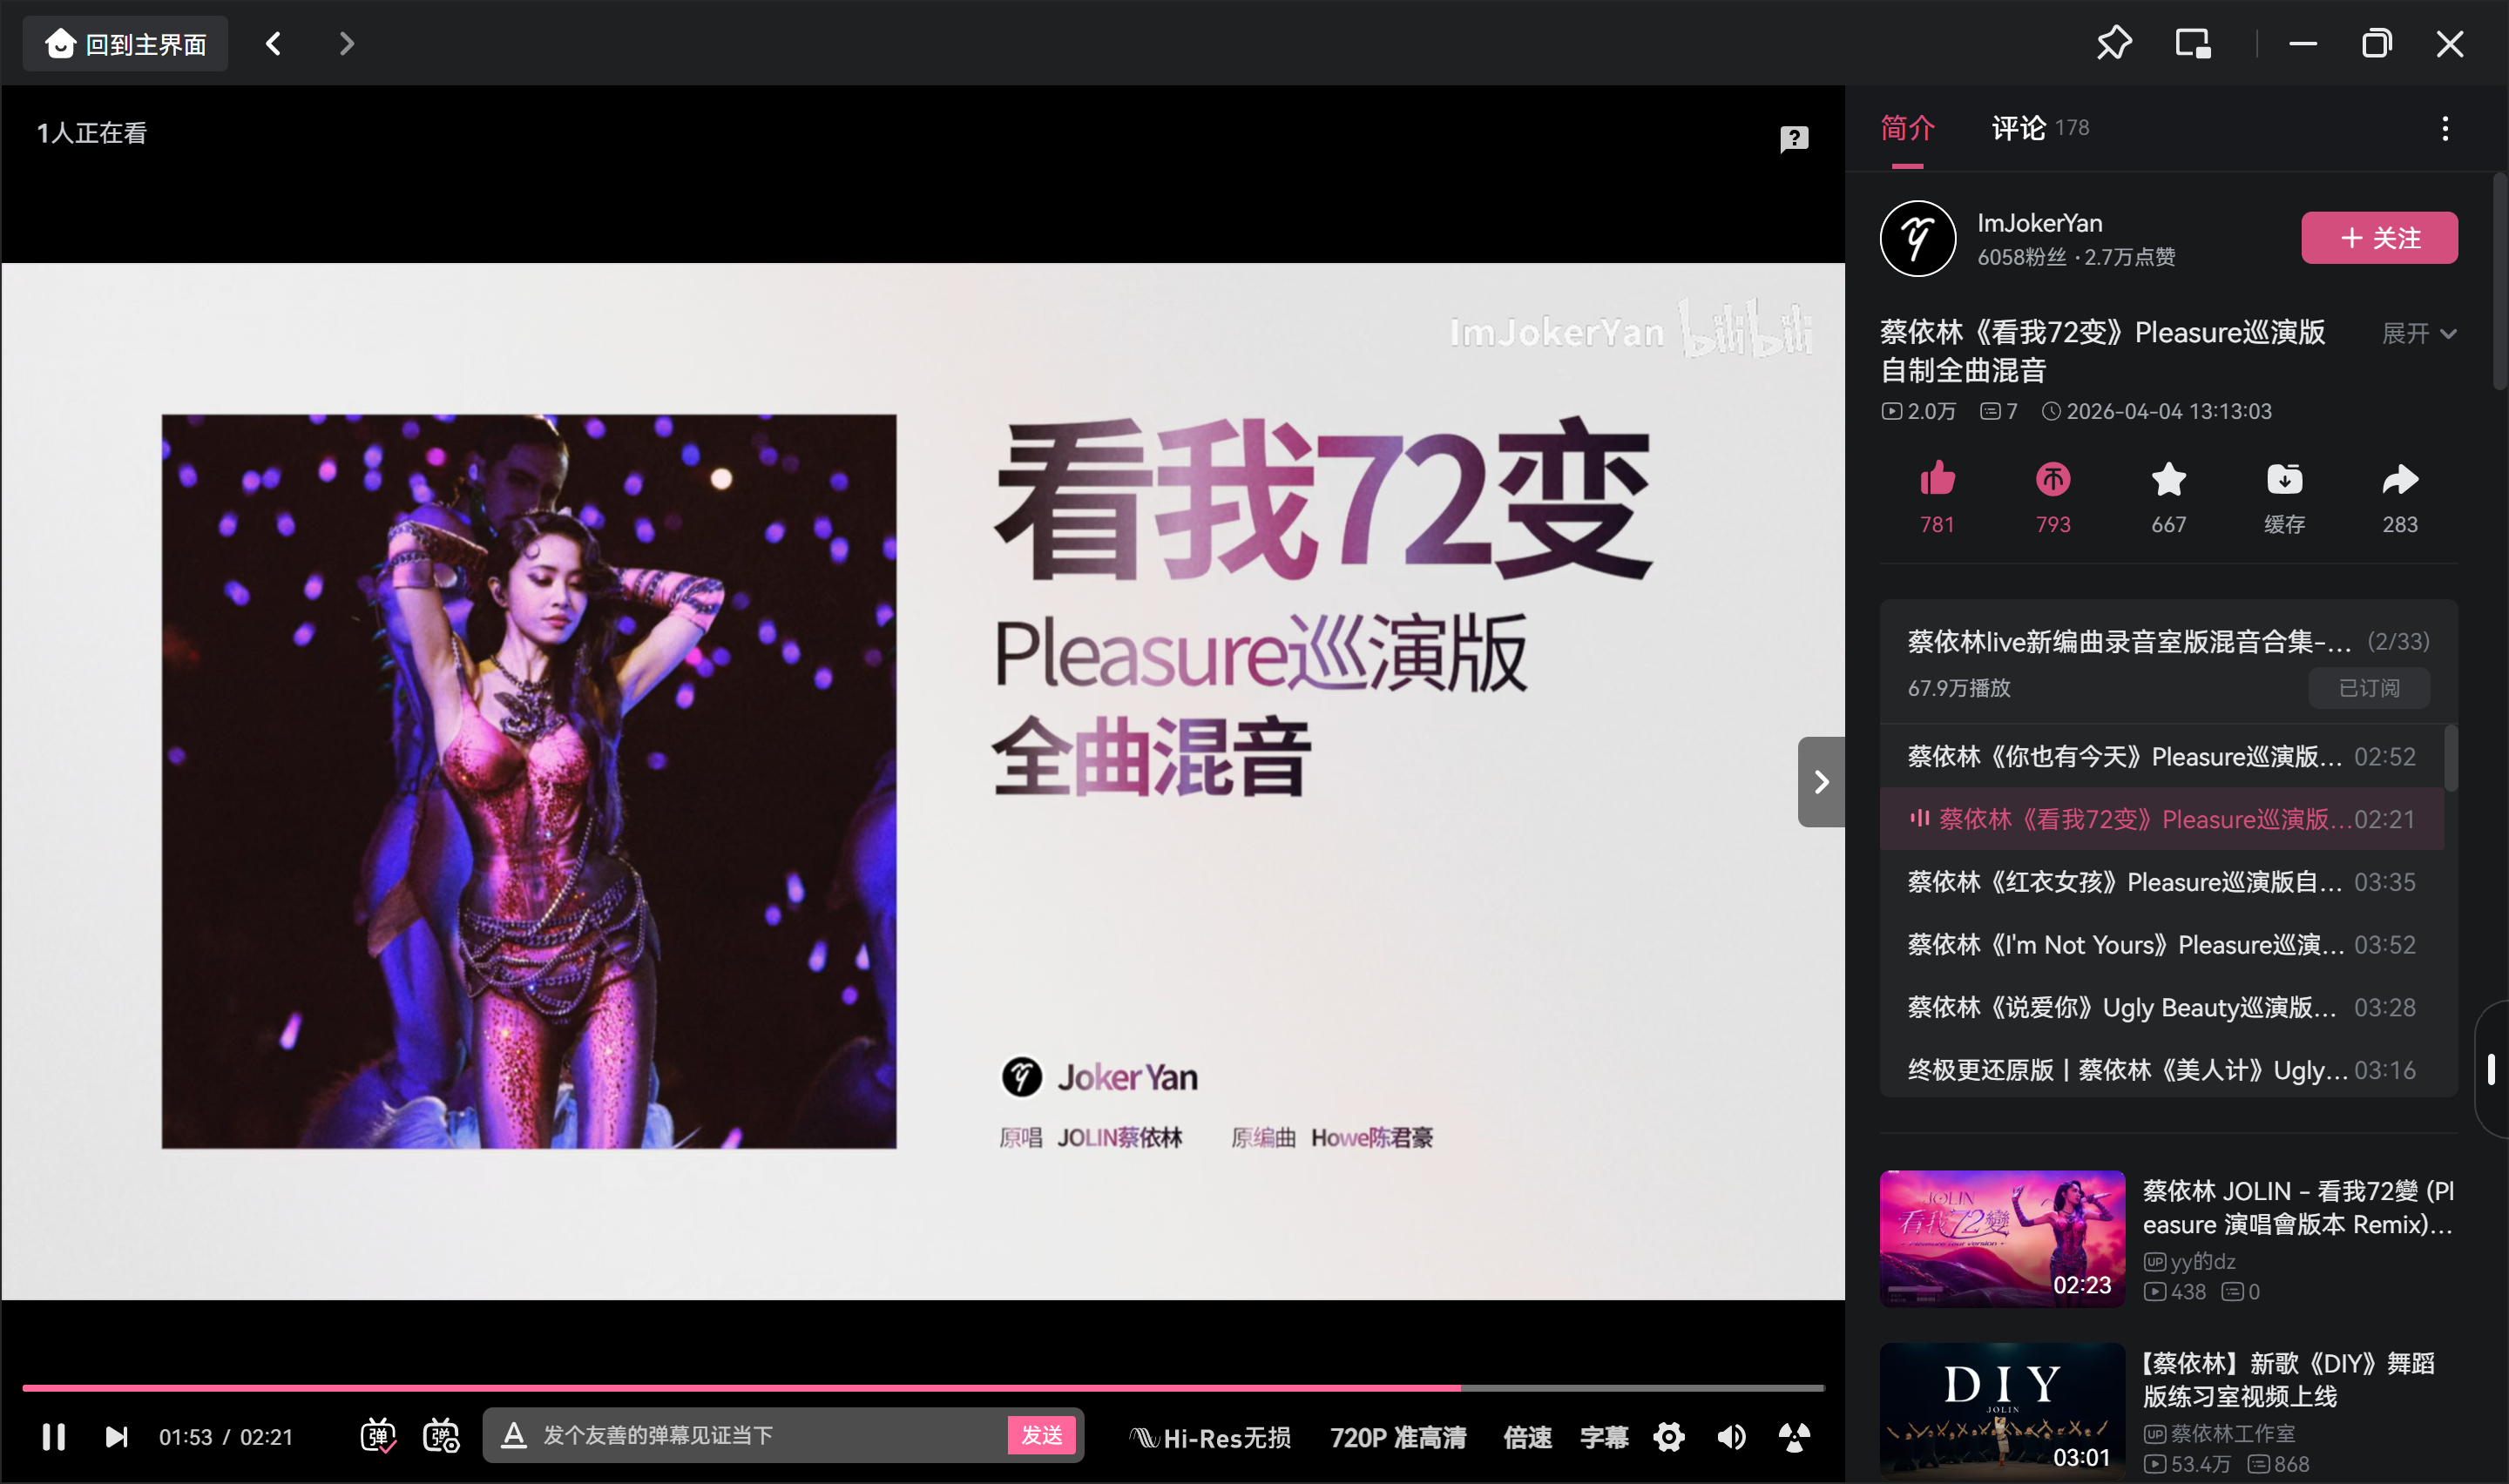Screen dimensions: 2509x1484
Task: Play 终极更还原版《美人计》 playlist entry
Action: point(2161,1070)
